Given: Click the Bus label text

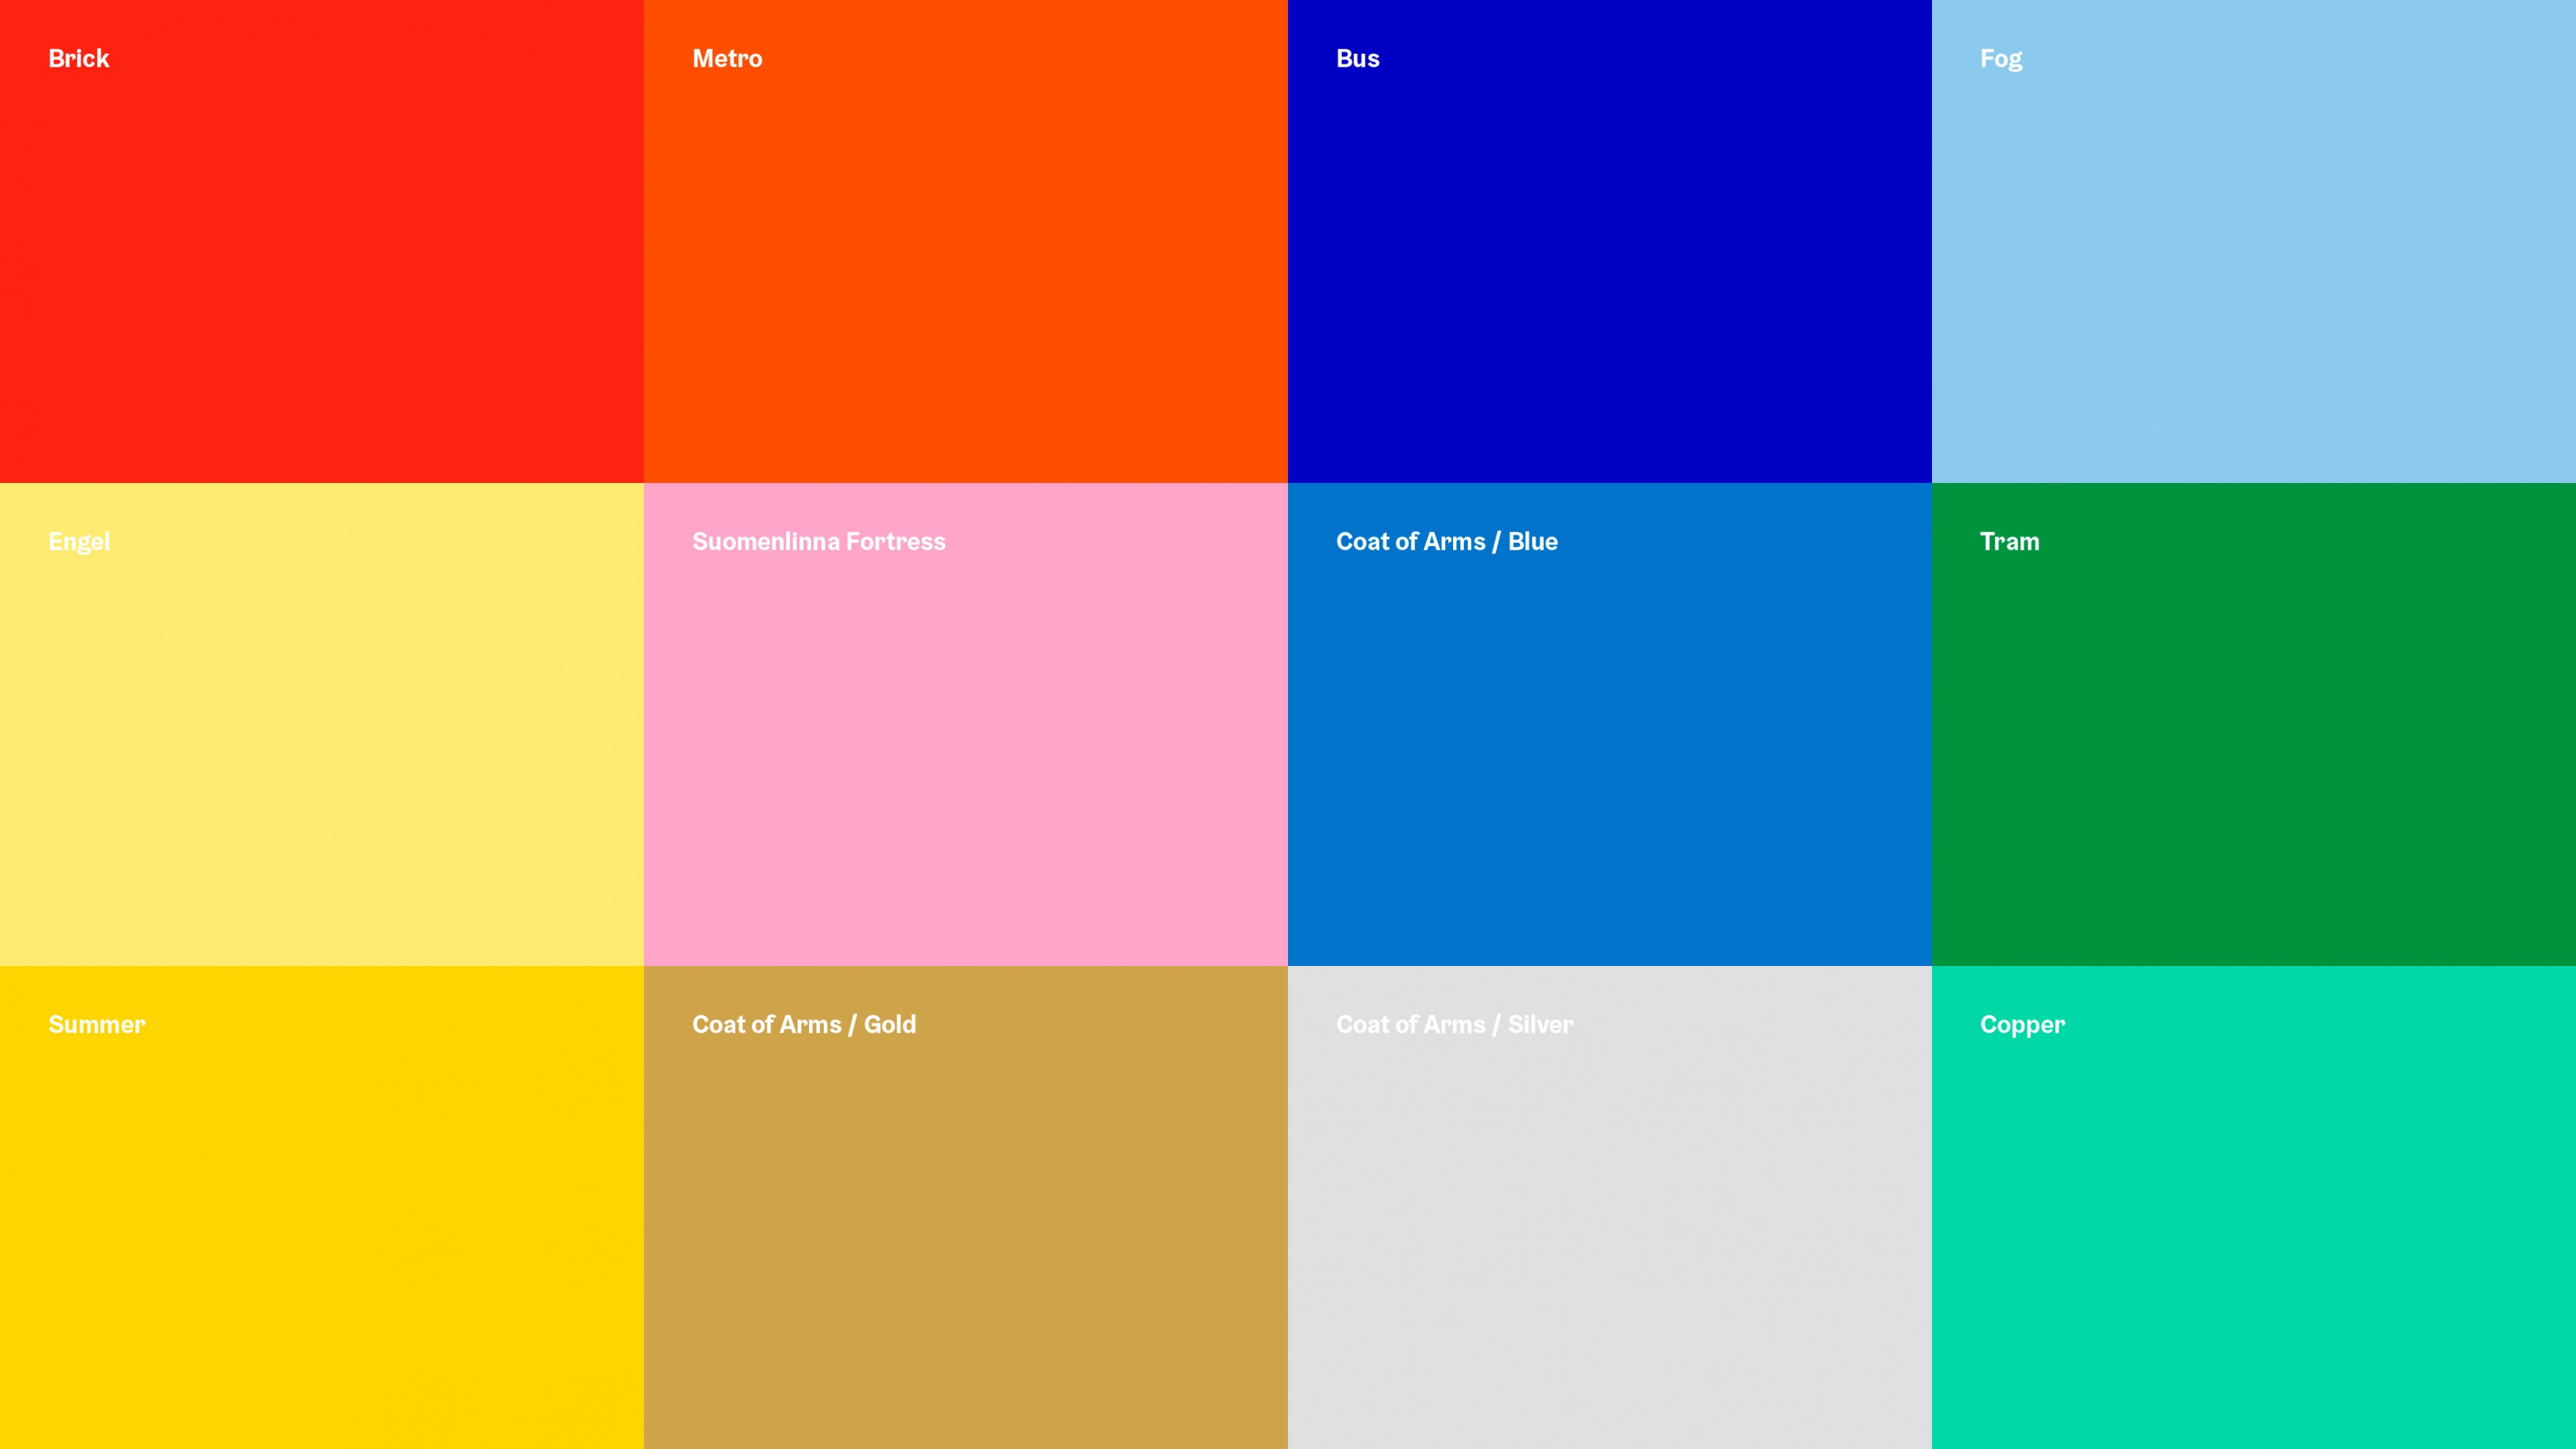Looking at the screenshot, I should 1358,58.
